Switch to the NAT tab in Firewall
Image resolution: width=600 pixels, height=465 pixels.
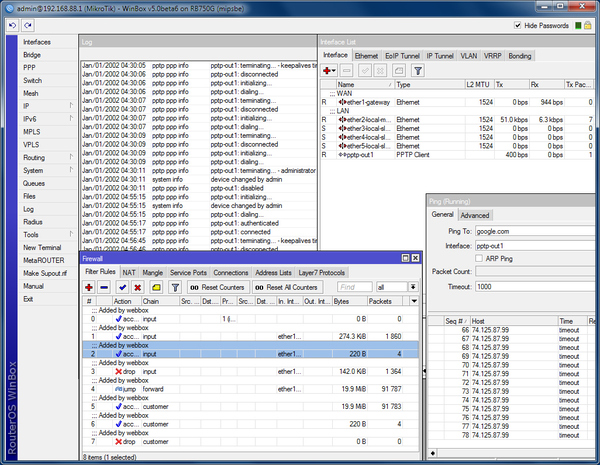click(129, 272)
